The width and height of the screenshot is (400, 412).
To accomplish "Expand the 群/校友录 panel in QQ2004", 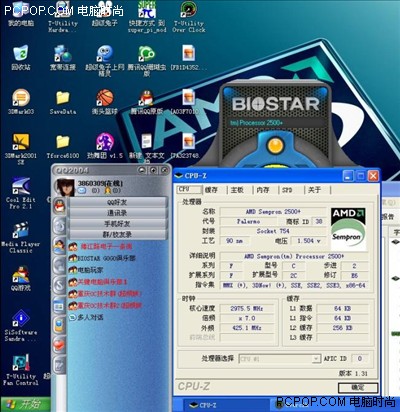I will tap(117, 234).
